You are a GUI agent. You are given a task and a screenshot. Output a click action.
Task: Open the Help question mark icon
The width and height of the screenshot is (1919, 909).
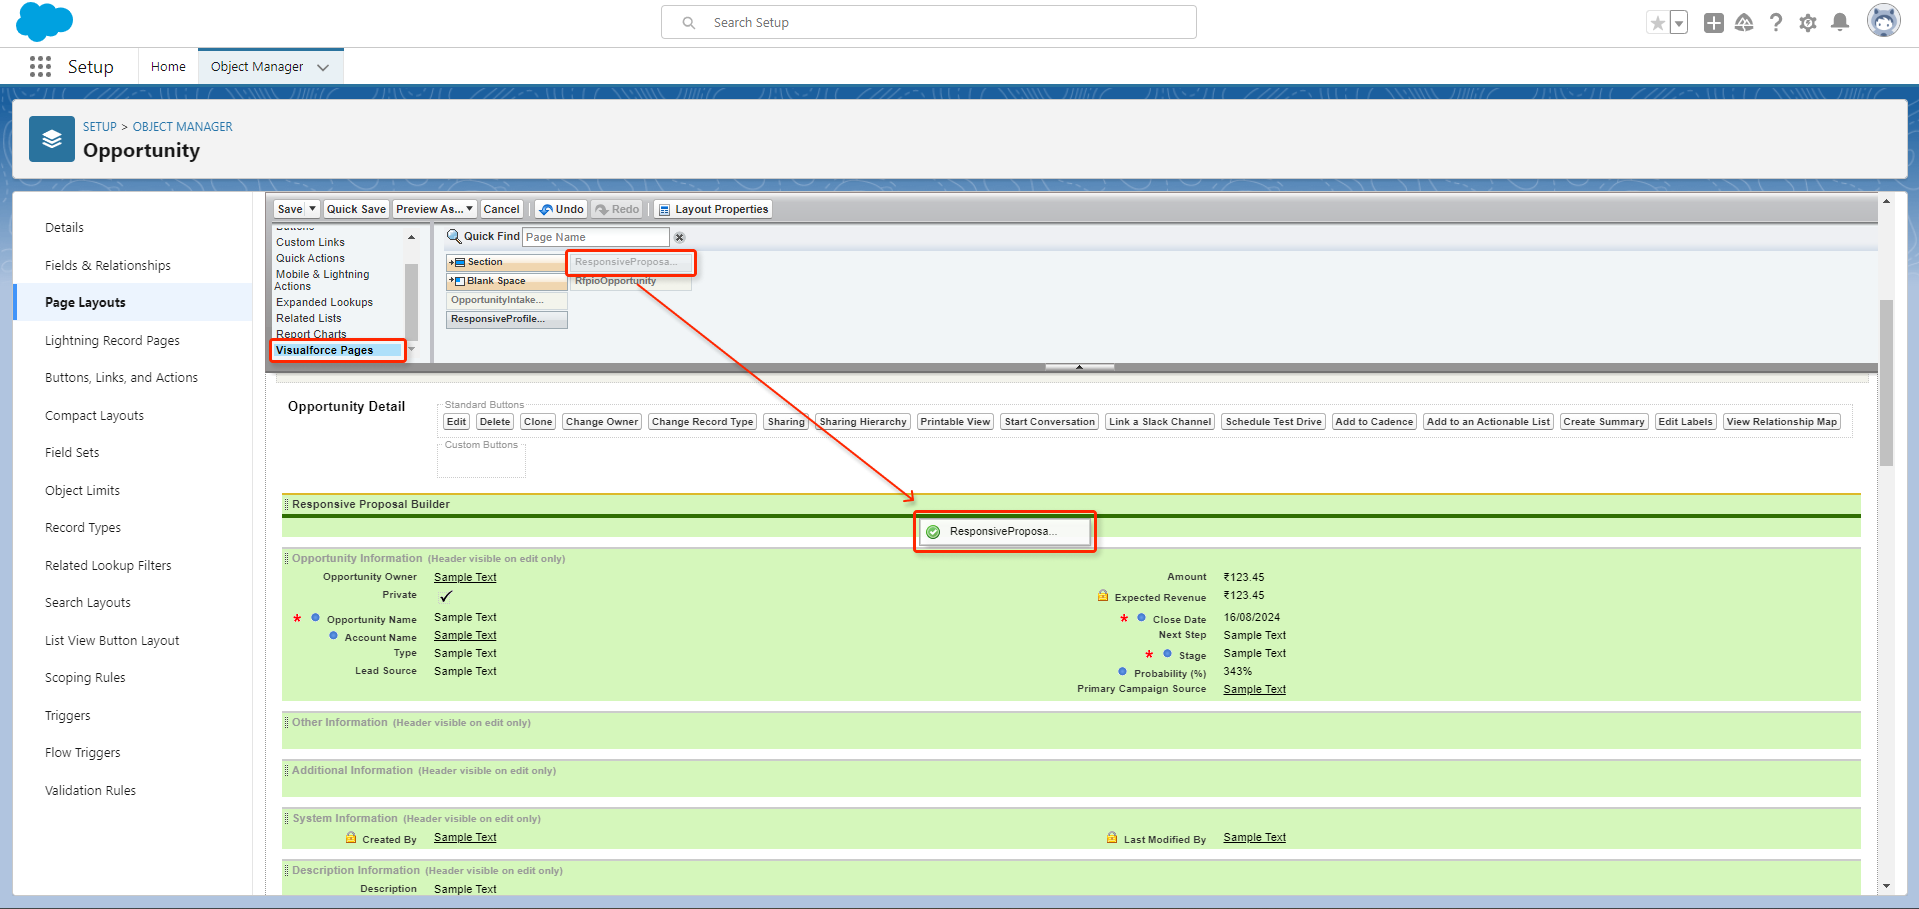pyautogui.click(x=1776, y=23)
